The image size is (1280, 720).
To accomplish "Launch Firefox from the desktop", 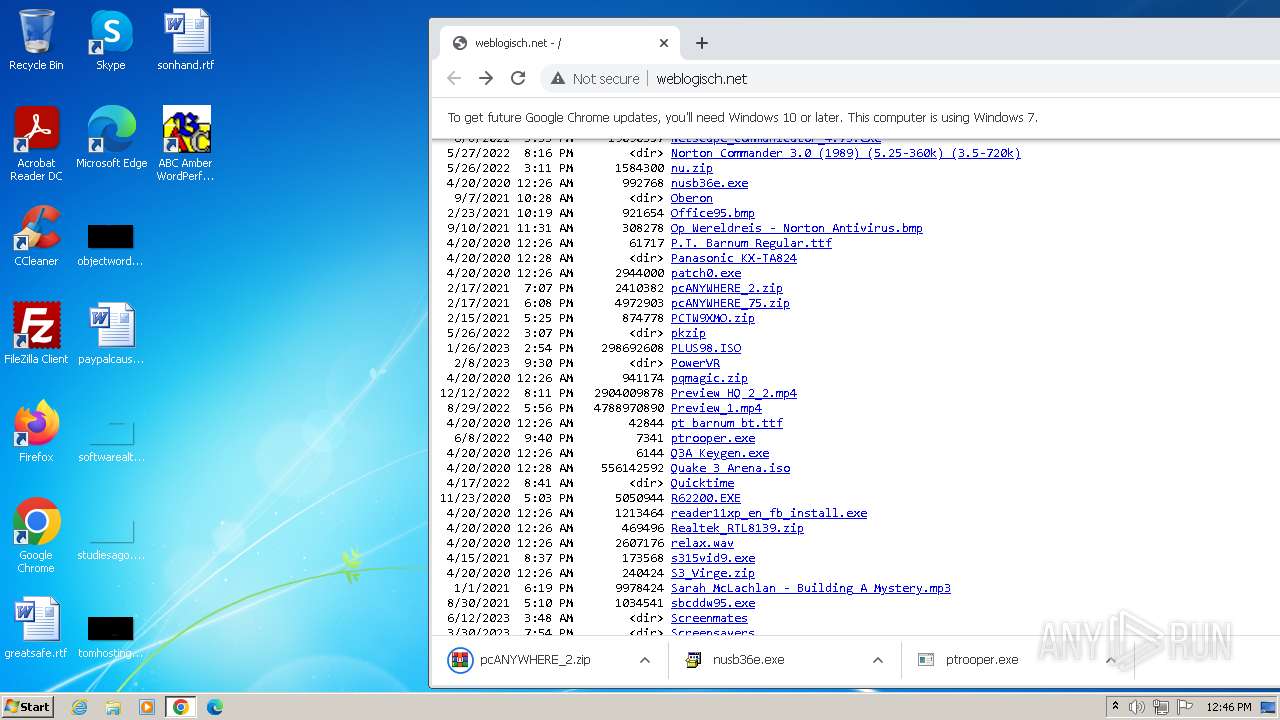I will 36,431.
